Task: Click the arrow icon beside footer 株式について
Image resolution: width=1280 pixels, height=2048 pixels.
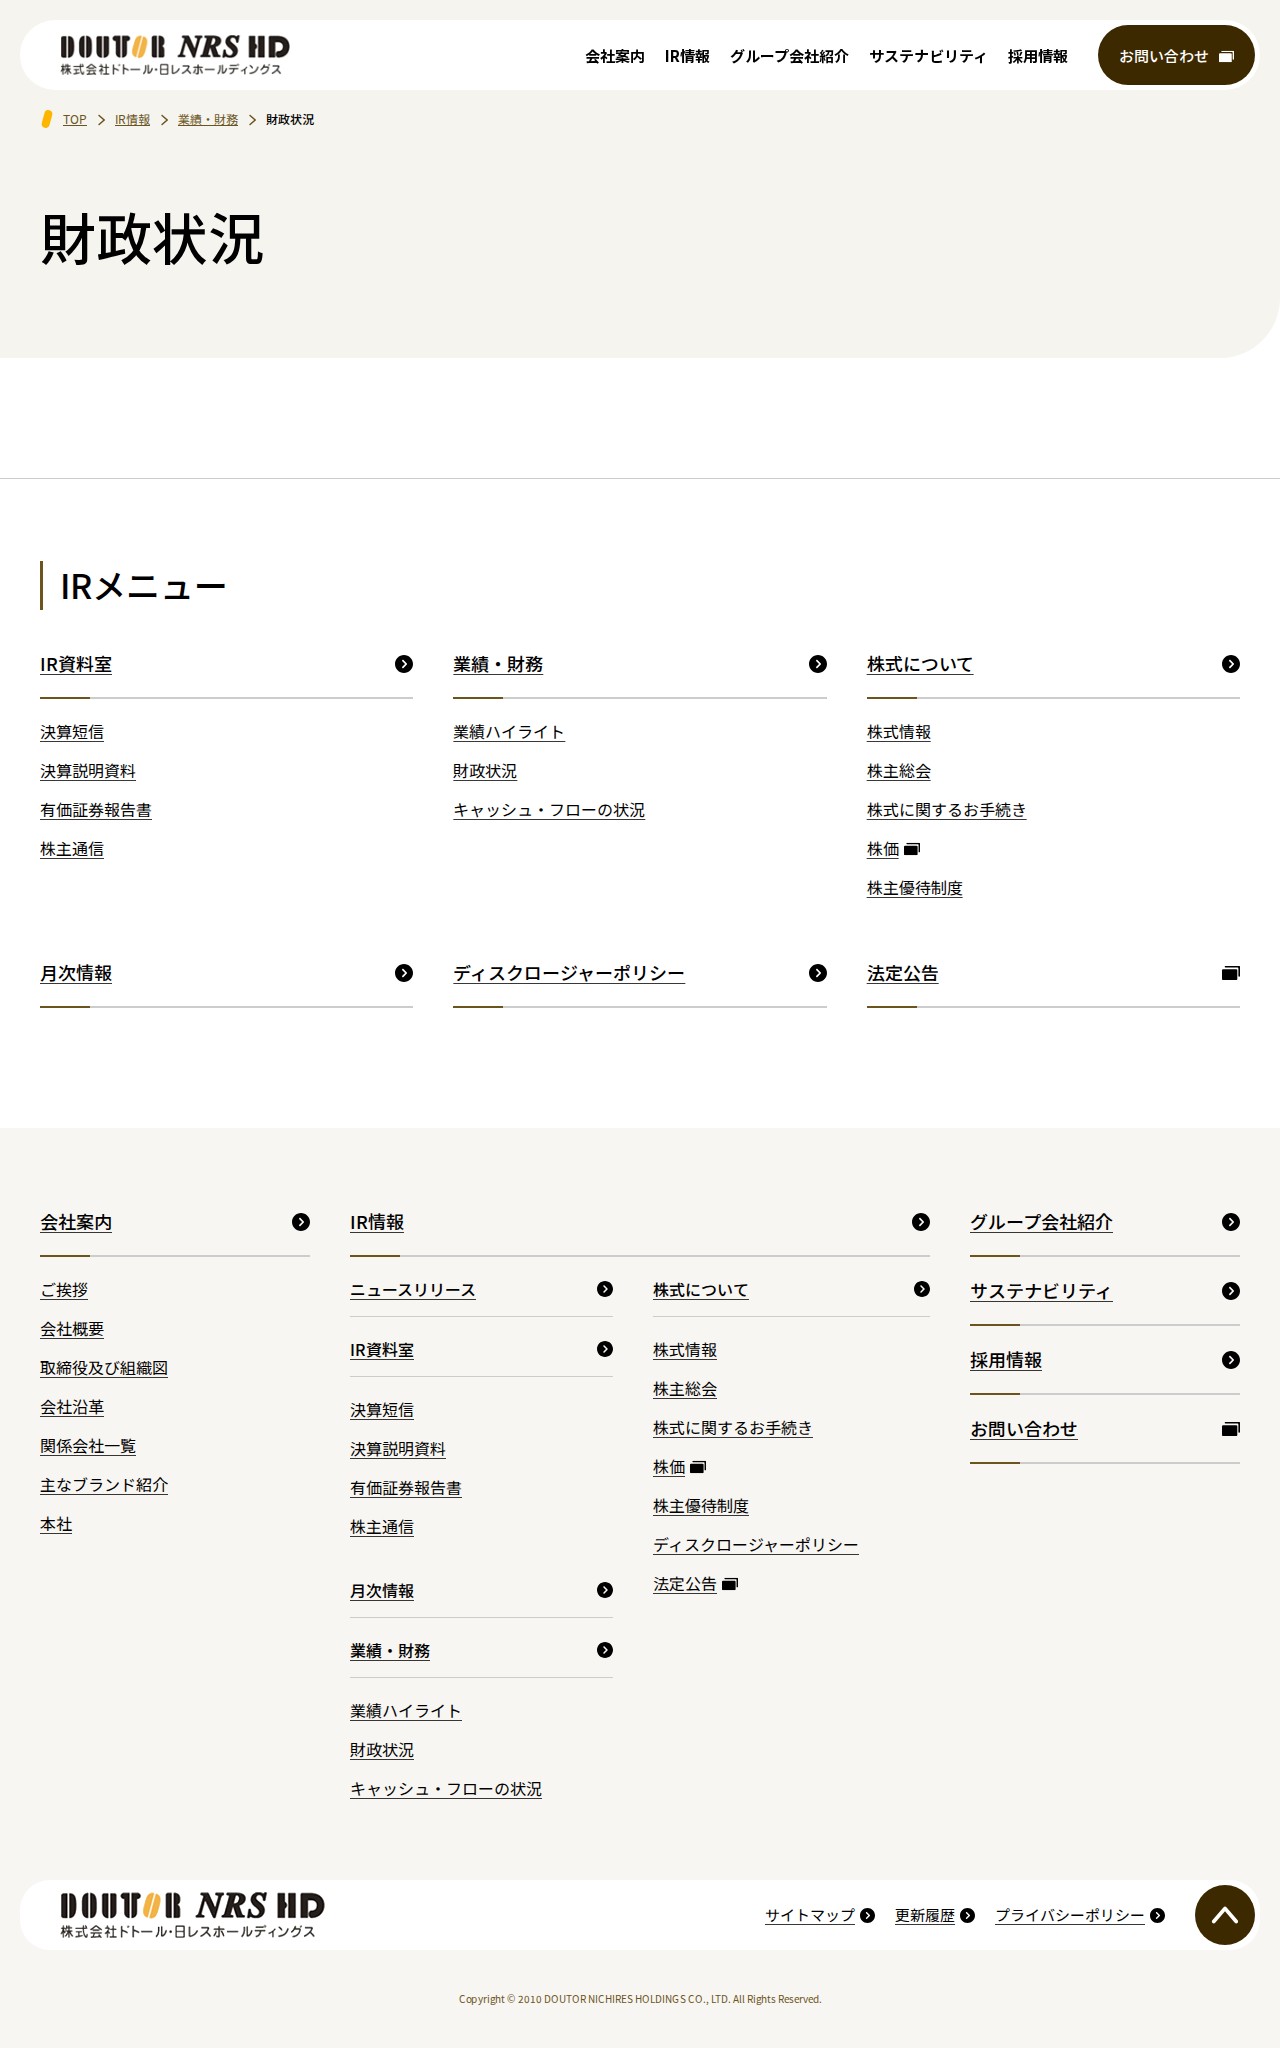Action: click(x=922, y=1289)
